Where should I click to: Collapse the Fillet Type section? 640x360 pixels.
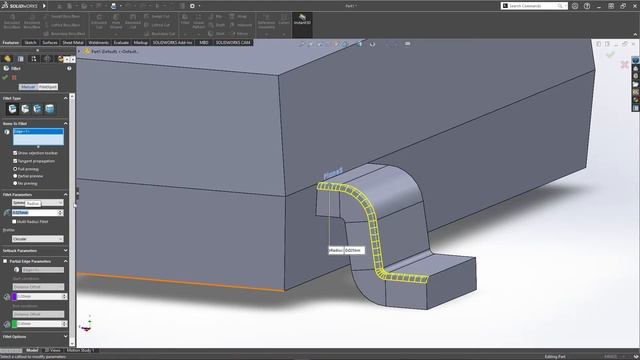click(x=65, y=98)
